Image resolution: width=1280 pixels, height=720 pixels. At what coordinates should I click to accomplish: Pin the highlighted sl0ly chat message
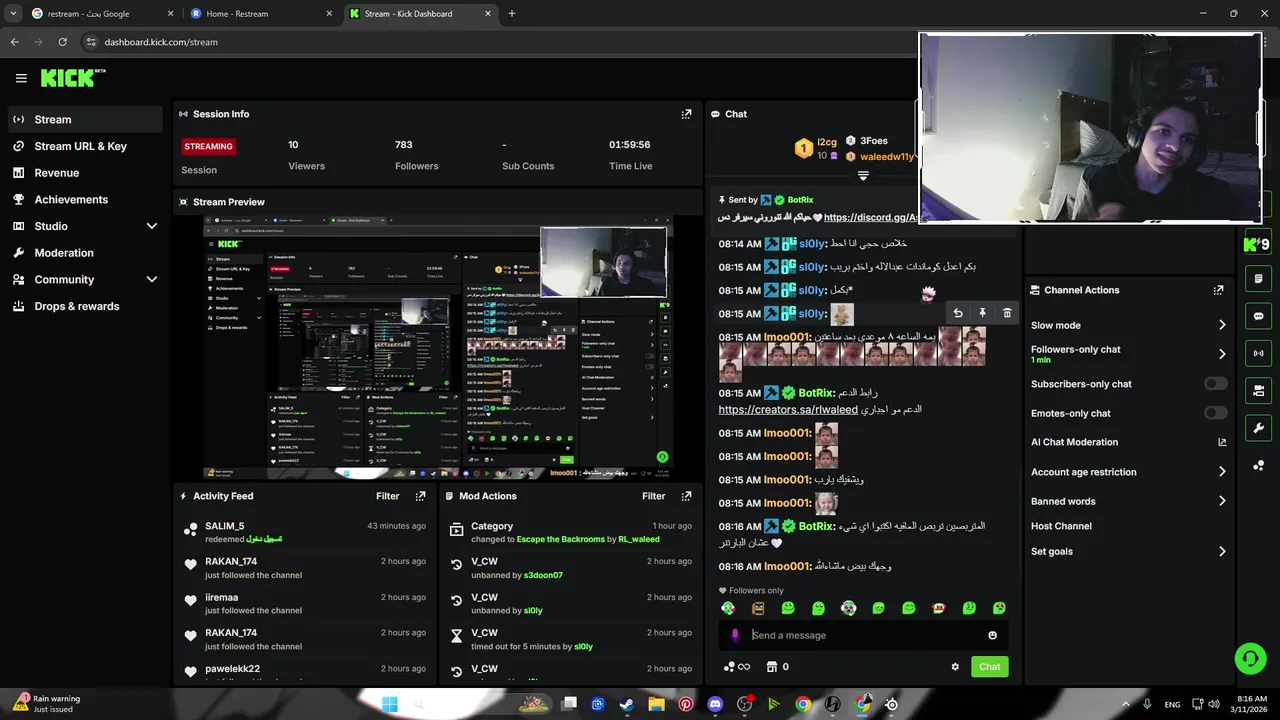pyautogui.click(x=982, y=313)
